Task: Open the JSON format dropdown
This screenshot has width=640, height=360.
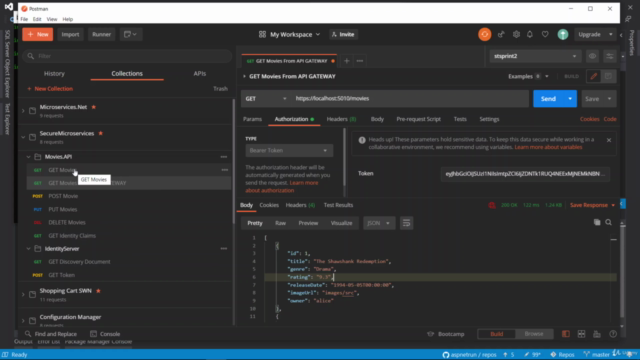Action: (x=379, y=223)
